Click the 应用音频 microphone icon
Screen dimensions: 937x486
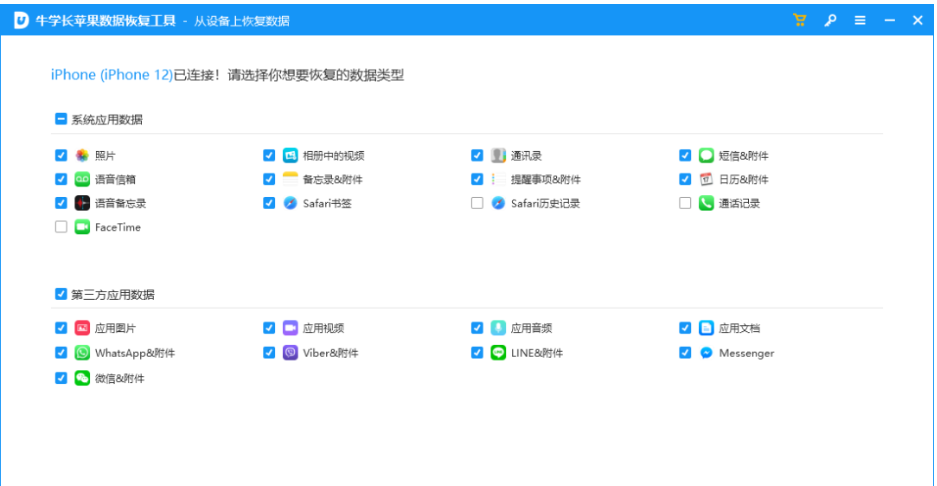pos(498,328)
